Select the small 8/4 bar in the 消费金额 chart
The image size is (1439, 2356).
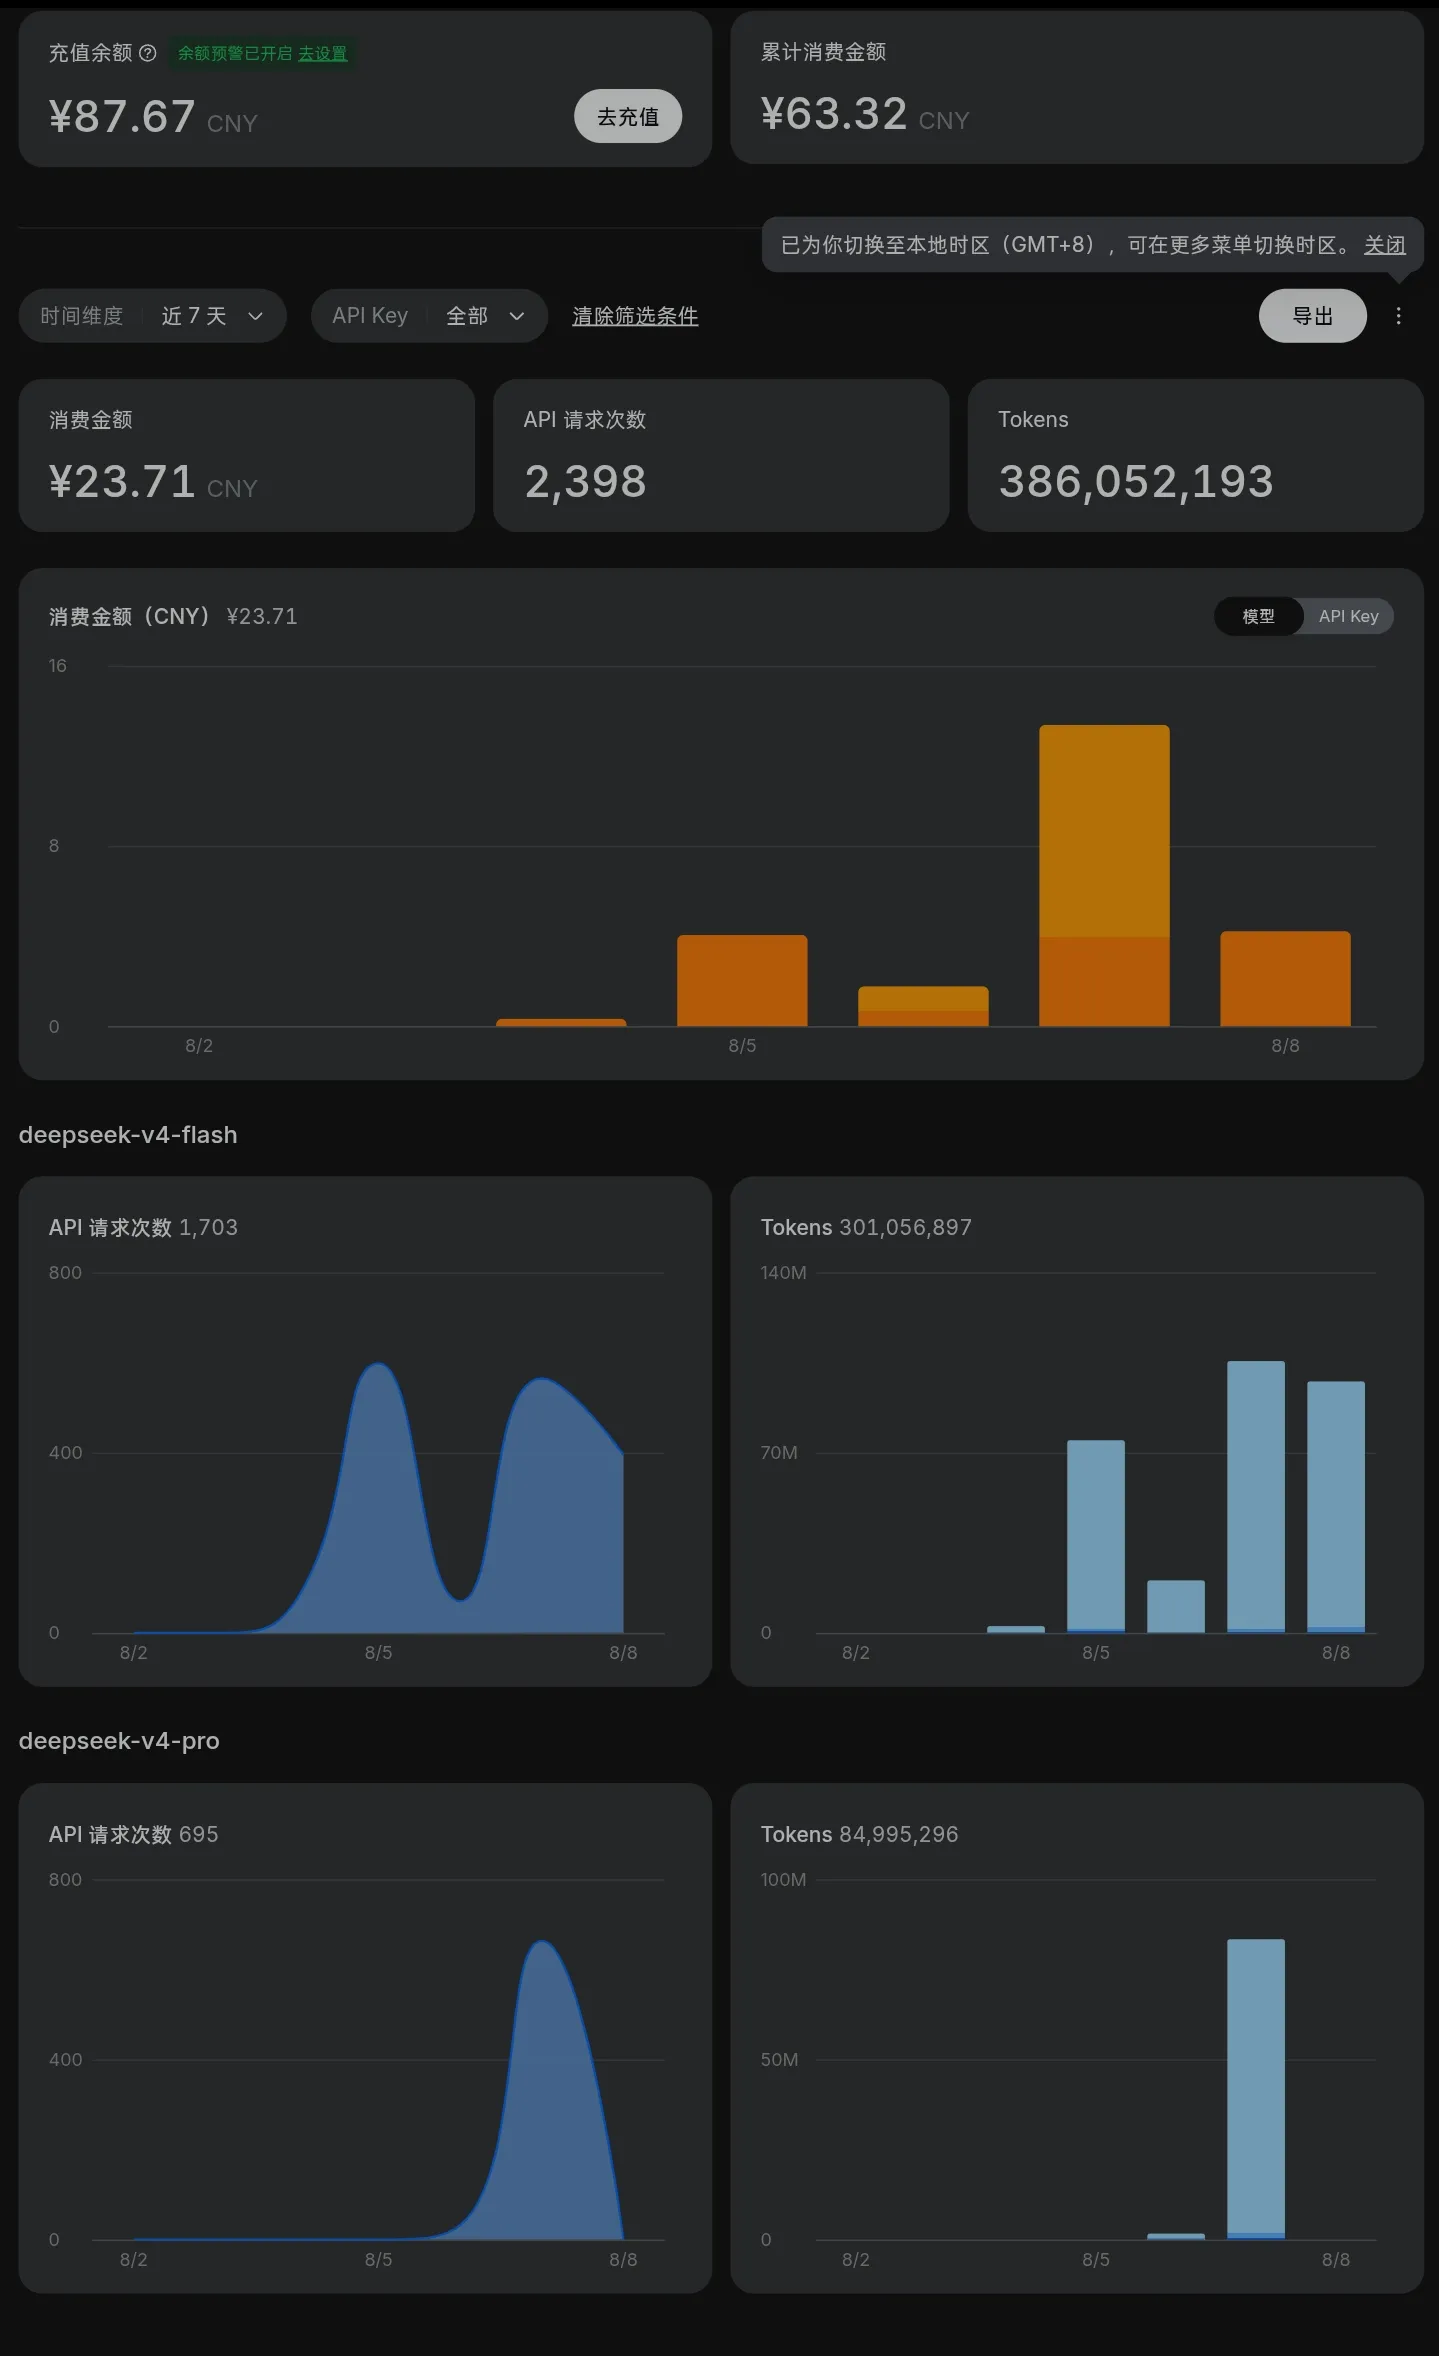pos(561,1022)
